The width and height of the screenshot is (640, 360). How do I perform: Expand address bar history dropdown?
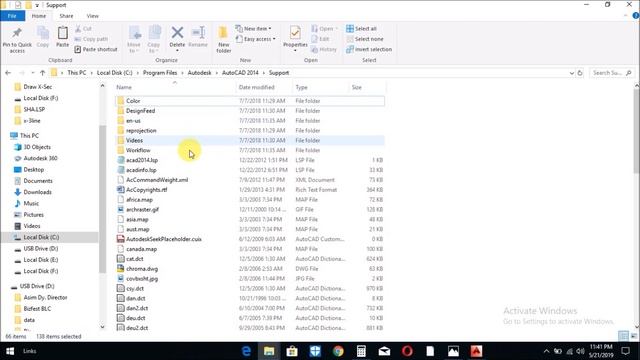coord(571,73)
